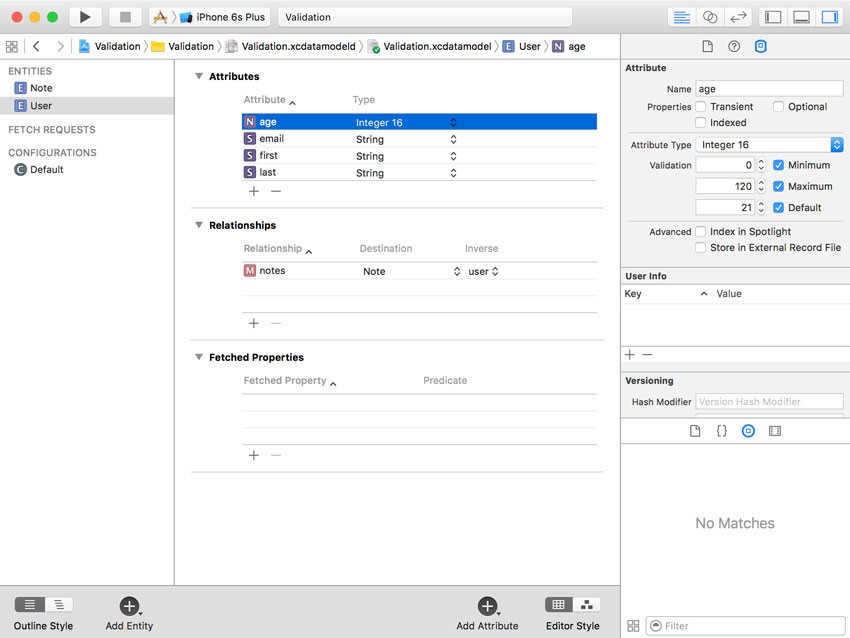Image resolution: width=850 pixels, height=638 pixels.
Task: Open the age attribute breadcrumb
Action: click(569, 47)
